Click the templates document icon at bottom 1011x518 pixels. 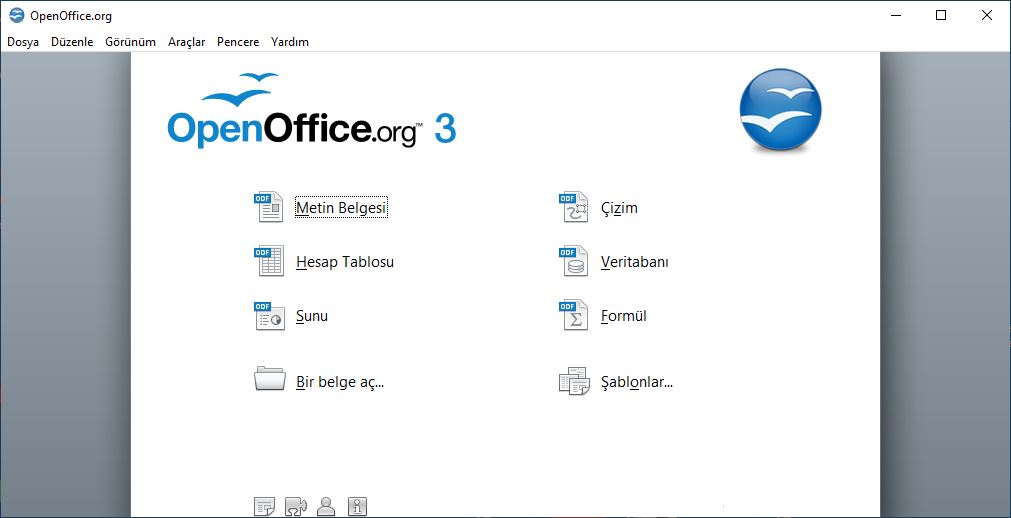[264, 506]
